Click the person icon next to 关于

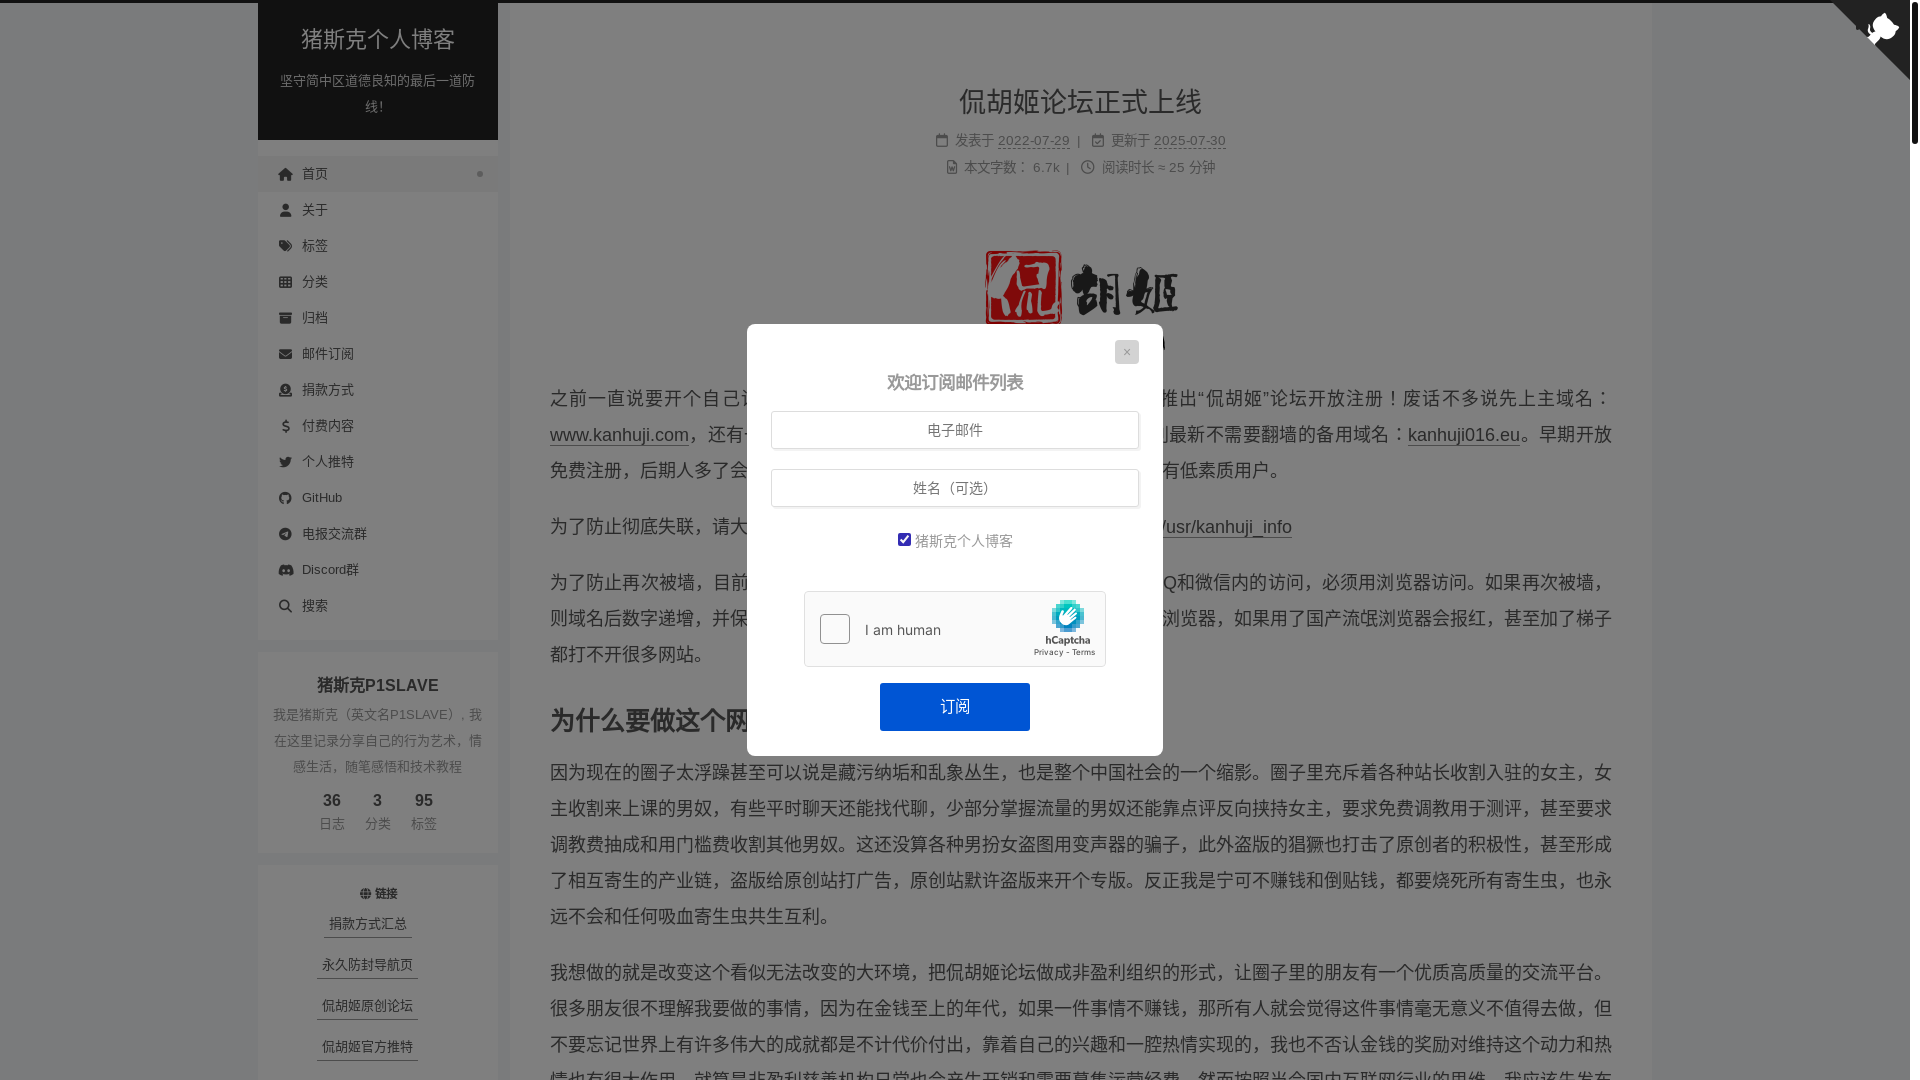click(x=285, y=210)
